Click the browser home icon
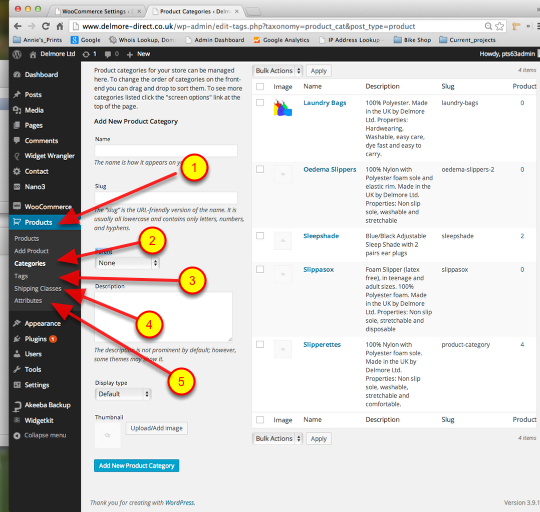The image size is (540, 512). point(60,26)
